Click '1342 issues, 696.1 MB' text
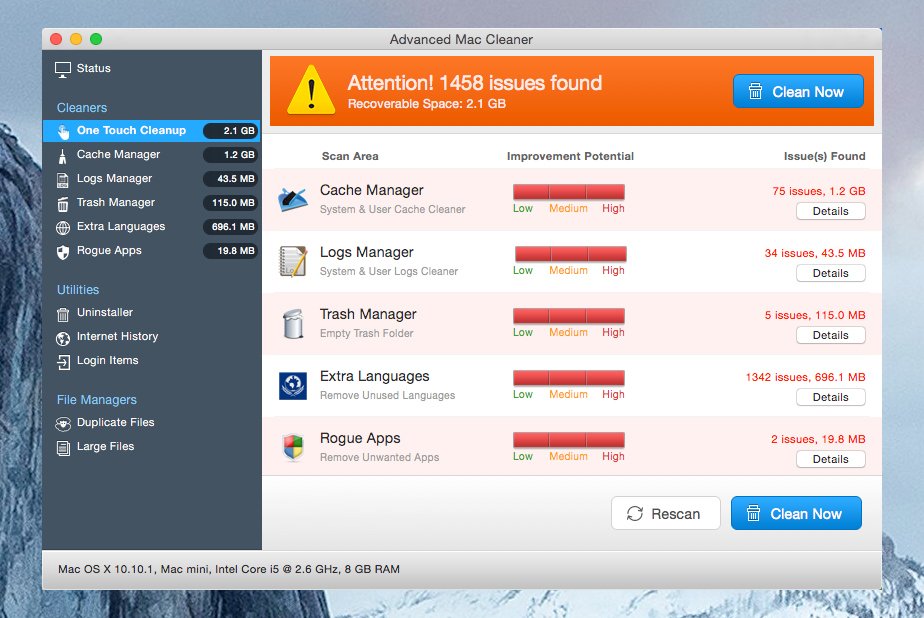 pos(806,377)
